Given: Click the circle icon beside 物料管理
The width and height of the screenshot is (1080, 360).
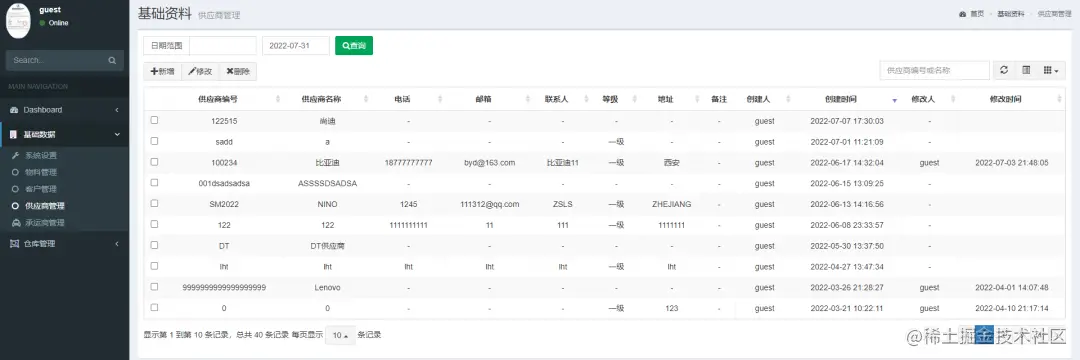Looking at the screenshot, I should (x=15, y=173).
